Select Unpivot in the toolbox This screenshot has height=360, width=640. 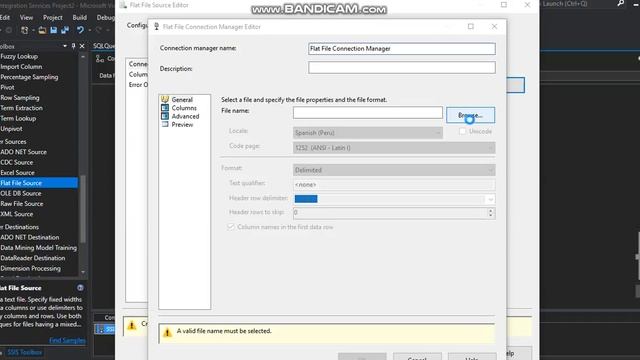tap(11, 129)
